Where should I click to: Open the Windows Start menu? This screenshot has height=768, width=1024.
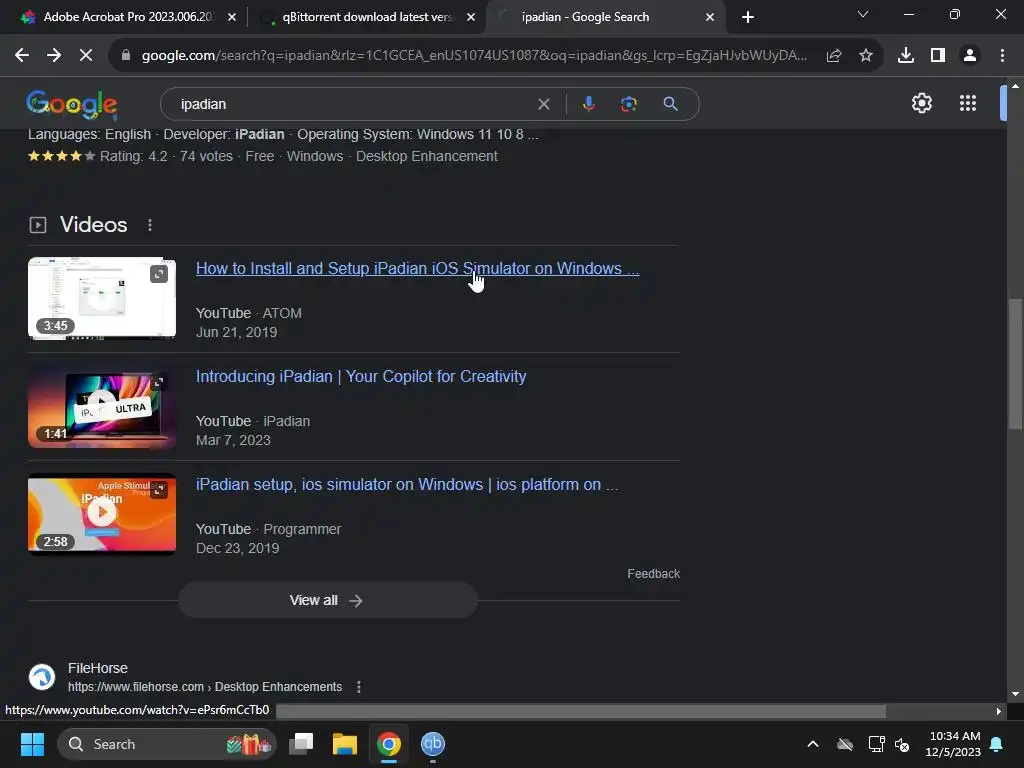coord(32,744)
